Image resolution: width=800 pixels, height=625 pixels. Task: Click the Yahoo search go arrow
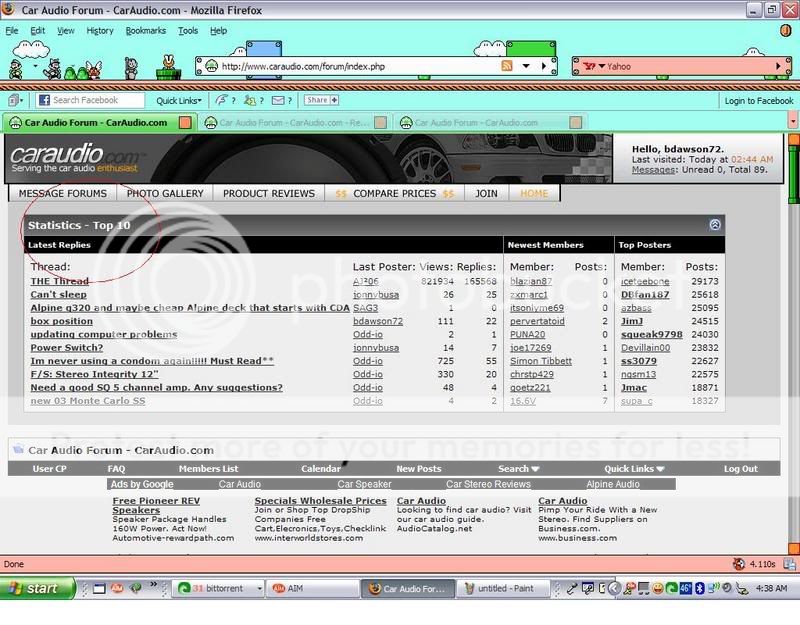[778, 66]
